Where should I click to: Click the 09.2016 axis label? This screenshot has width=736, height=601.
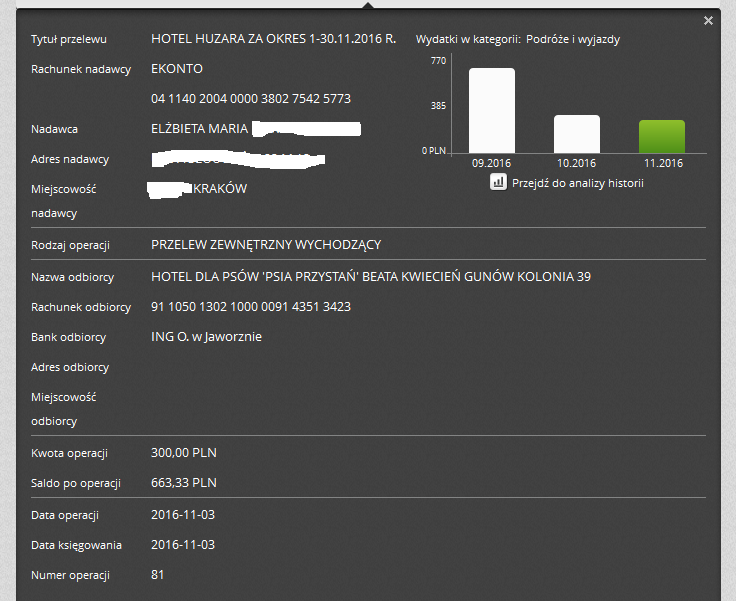[x=492, y=163]
